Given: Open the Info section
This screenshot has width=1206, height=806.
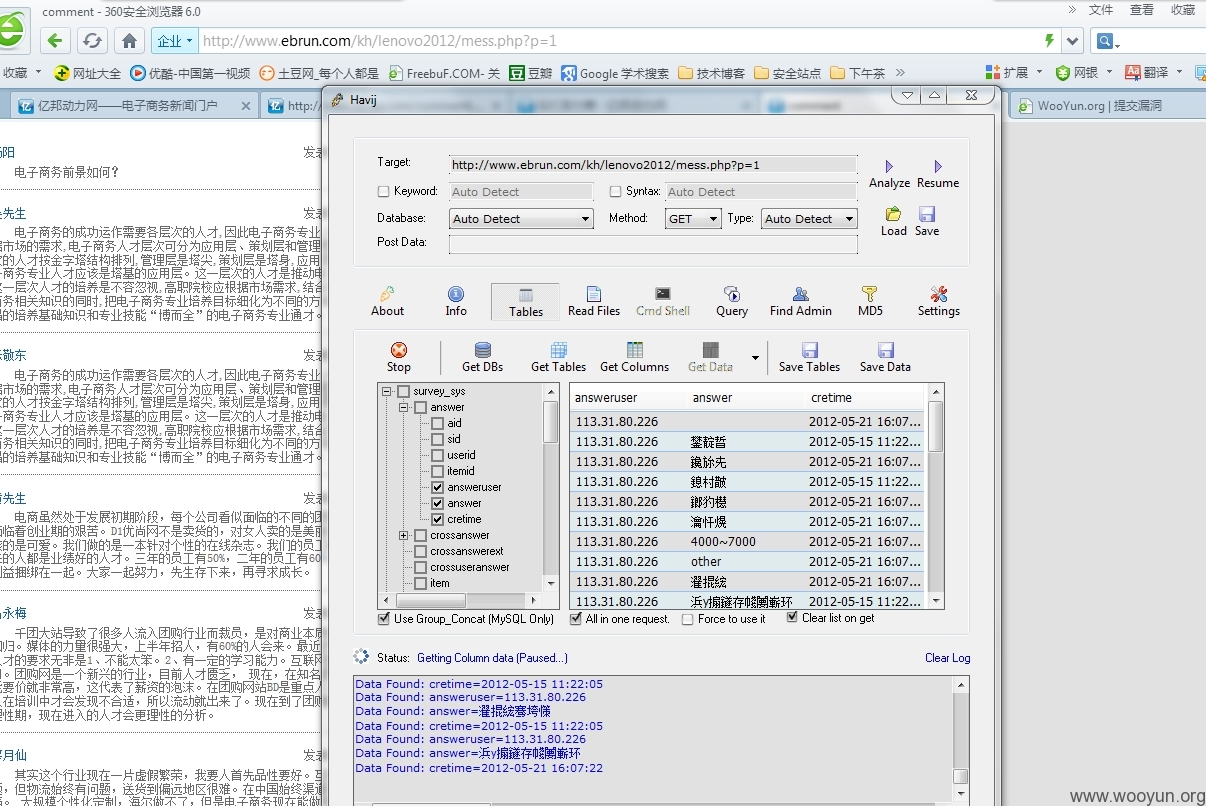Looking at the screenshot, I should tap(456, 301).
